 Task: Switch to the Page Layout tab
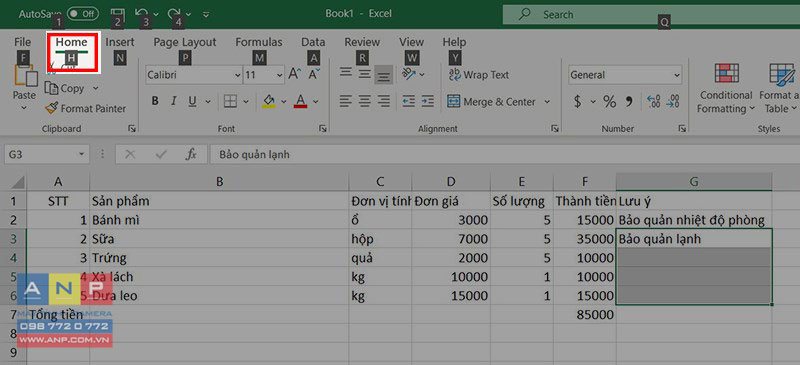pos(185,42)
